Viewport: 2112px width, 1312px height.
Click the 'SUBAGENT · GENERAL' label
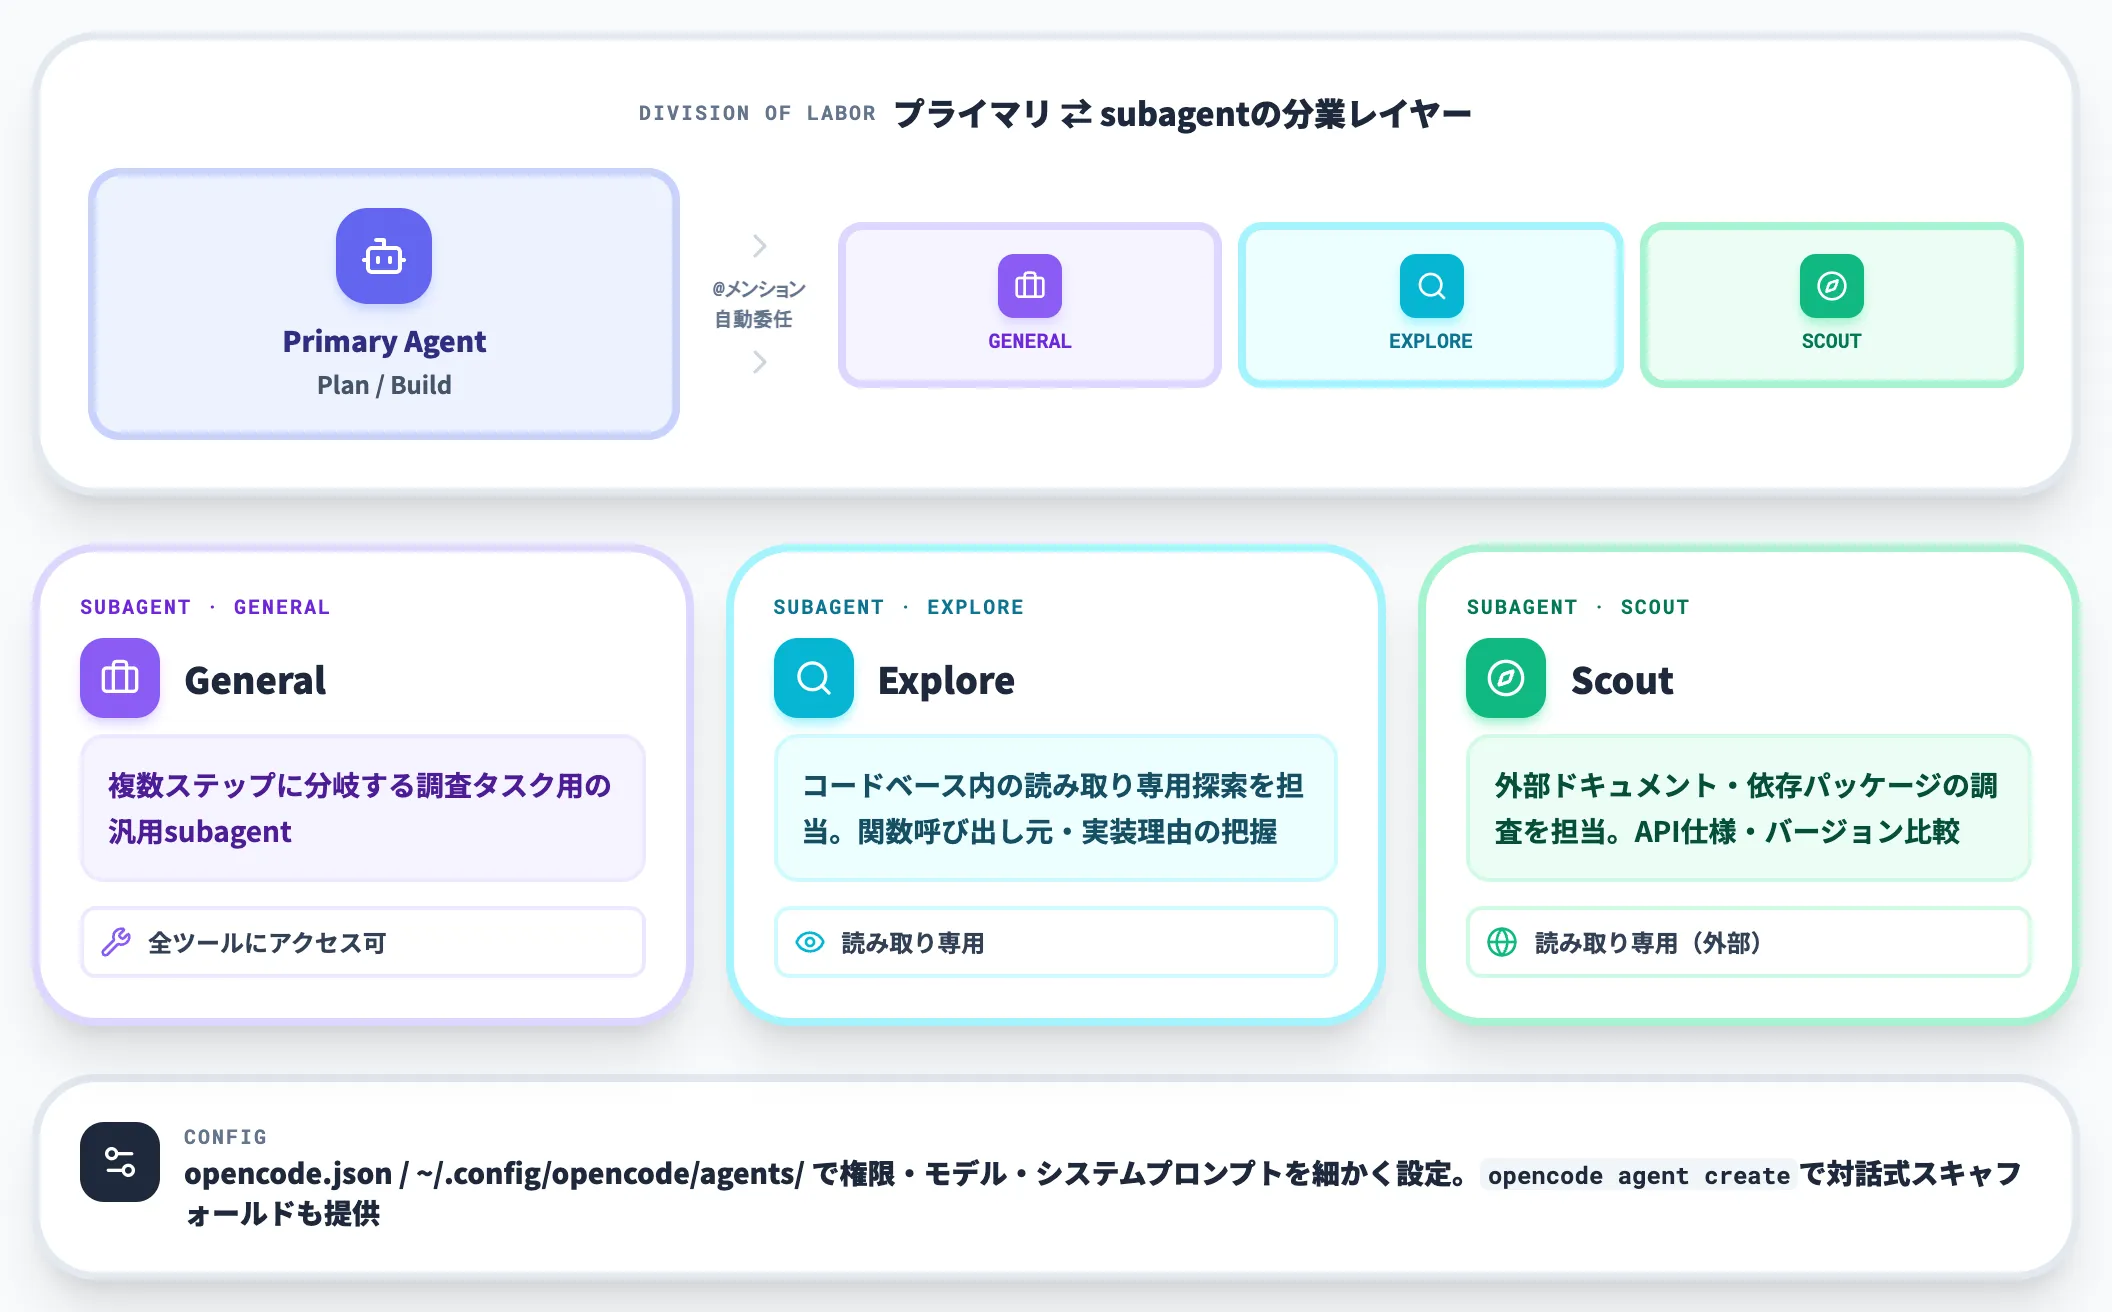click(205, 607)
